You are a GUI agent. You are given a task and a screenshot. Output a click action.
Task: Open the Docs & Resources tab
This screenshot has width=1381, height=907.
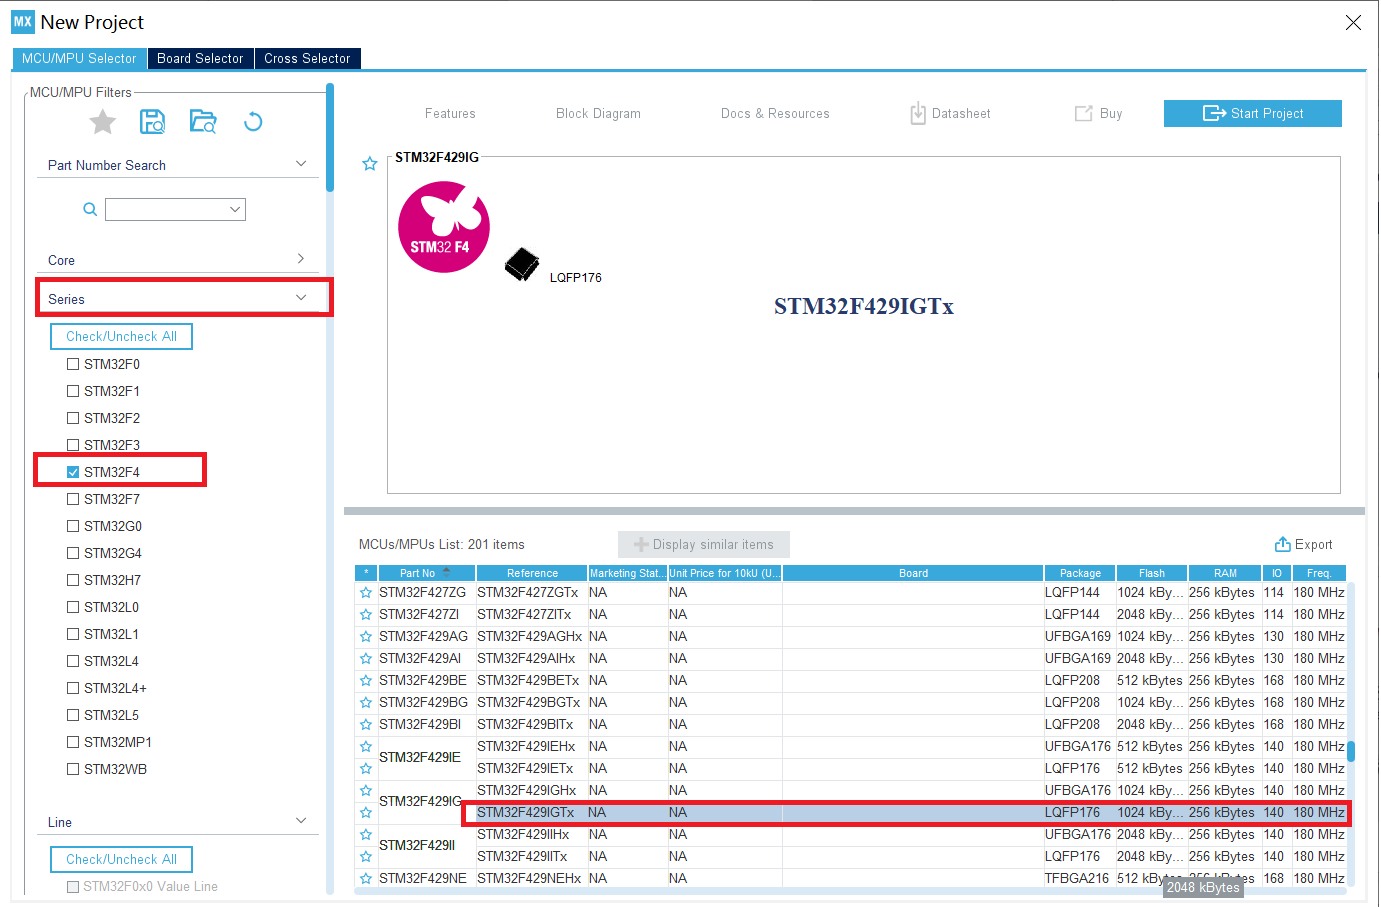775,114
